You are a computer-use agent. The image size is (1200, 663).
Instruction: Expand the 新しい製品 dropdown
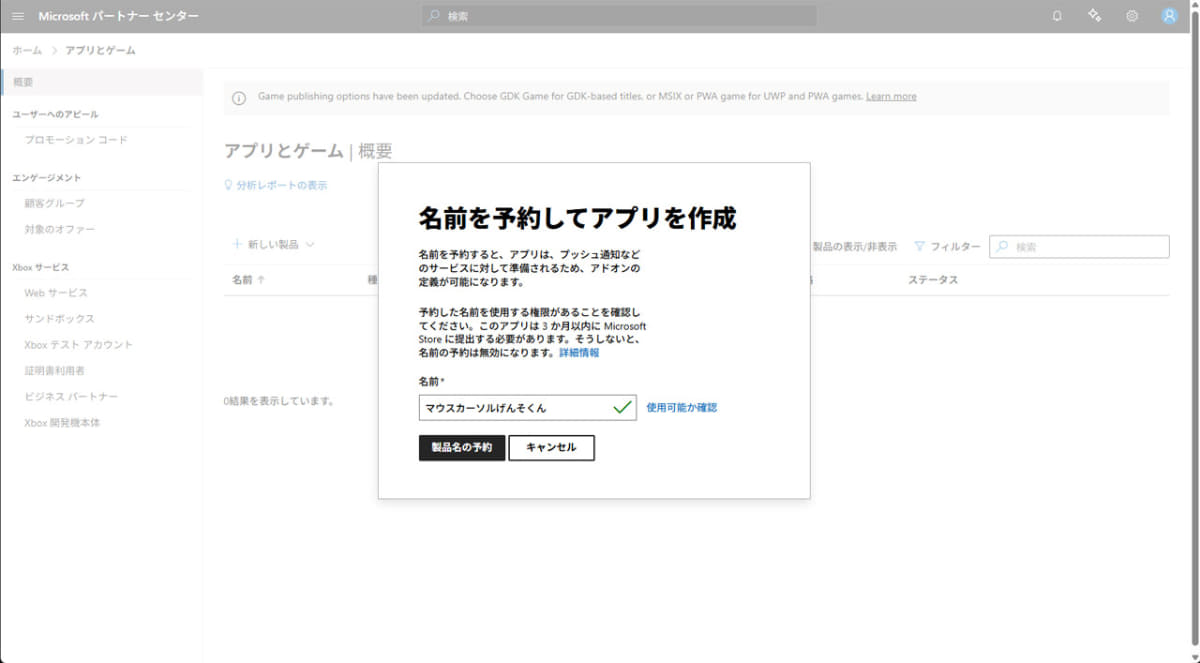[273, 245]
